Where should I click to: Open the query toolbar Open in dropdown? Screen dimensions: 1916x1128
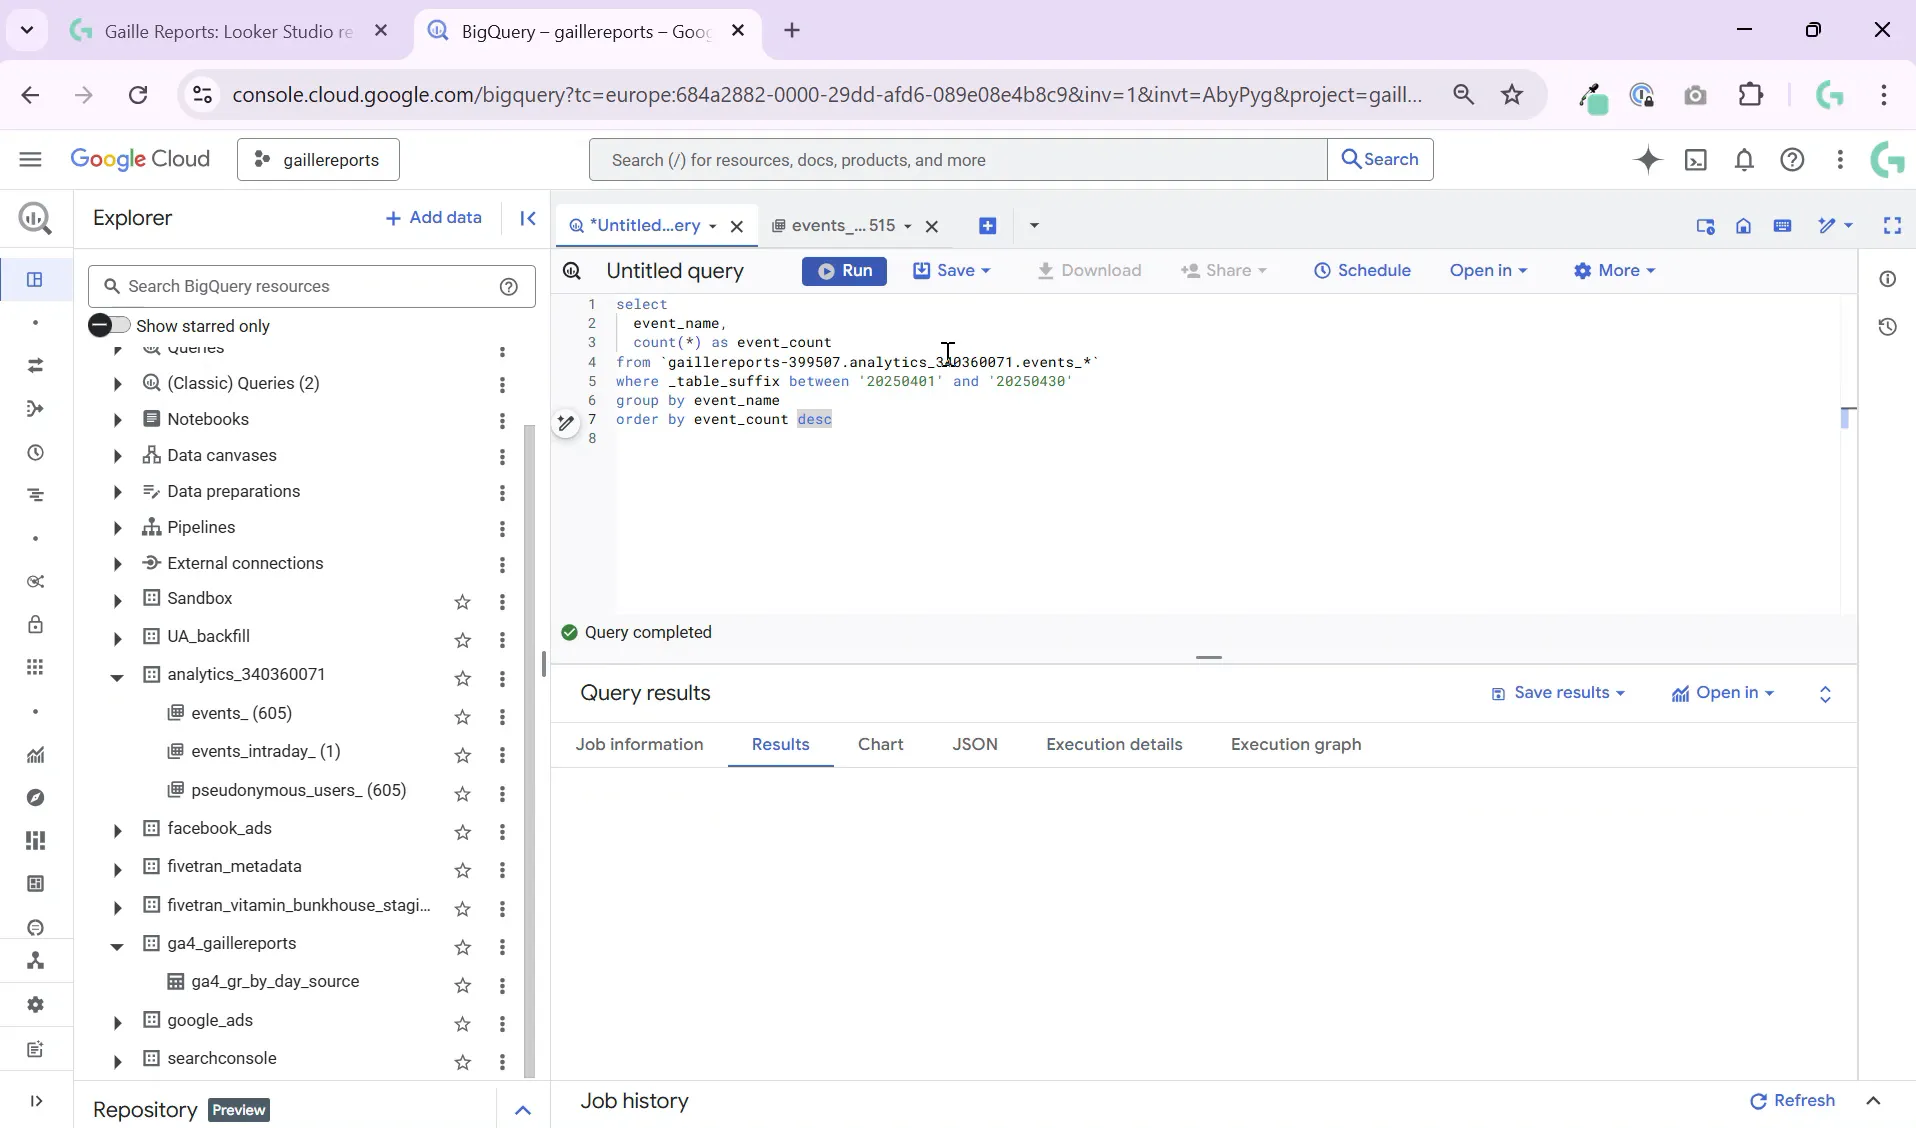pos(1488,271)
